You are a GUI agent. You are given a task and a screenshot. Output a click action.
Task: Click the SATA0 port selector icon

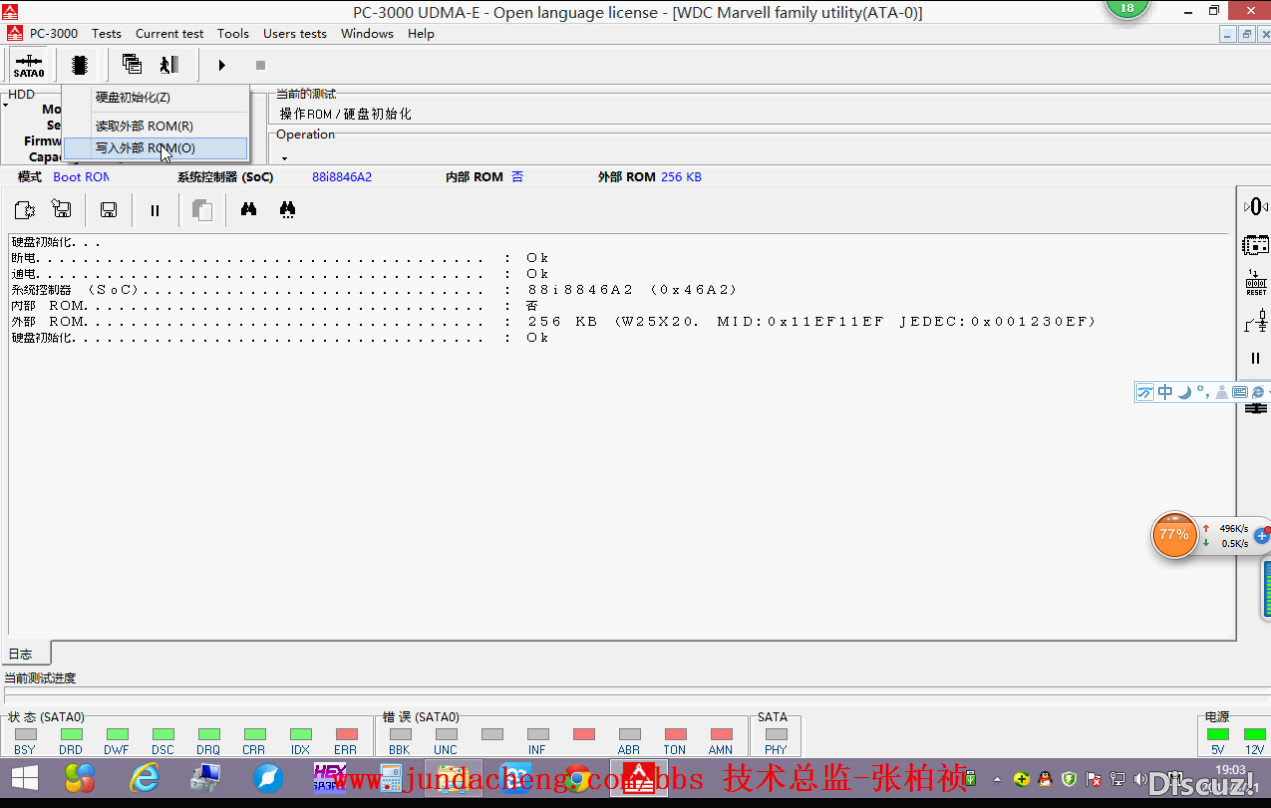tap(28, 65)
